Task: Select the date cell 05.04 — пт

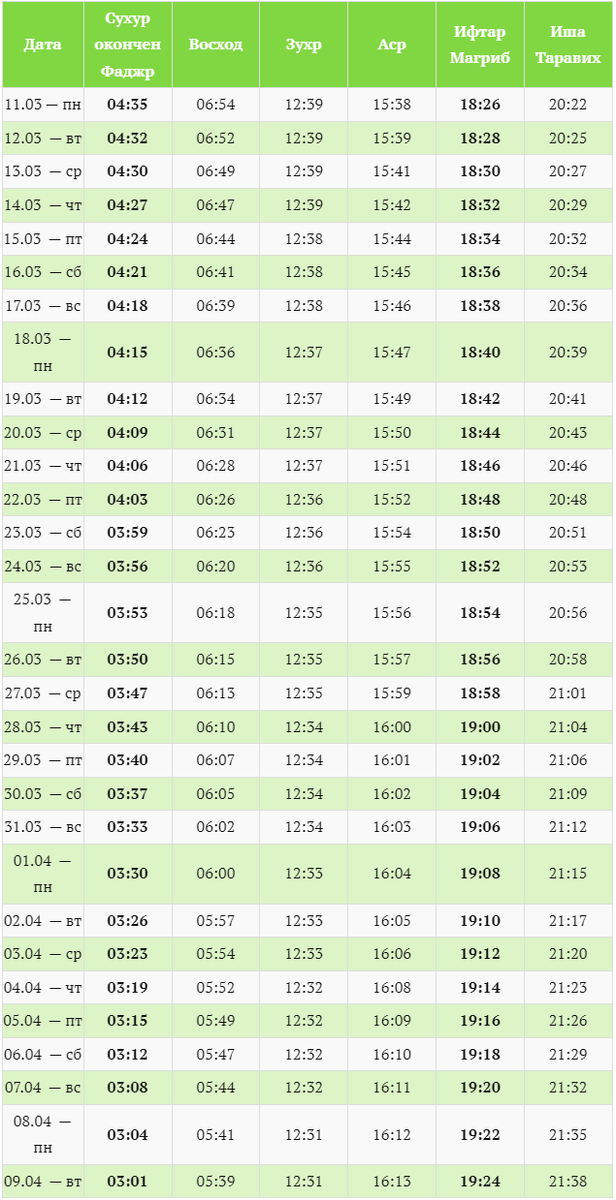Action: pos(42,1021)
